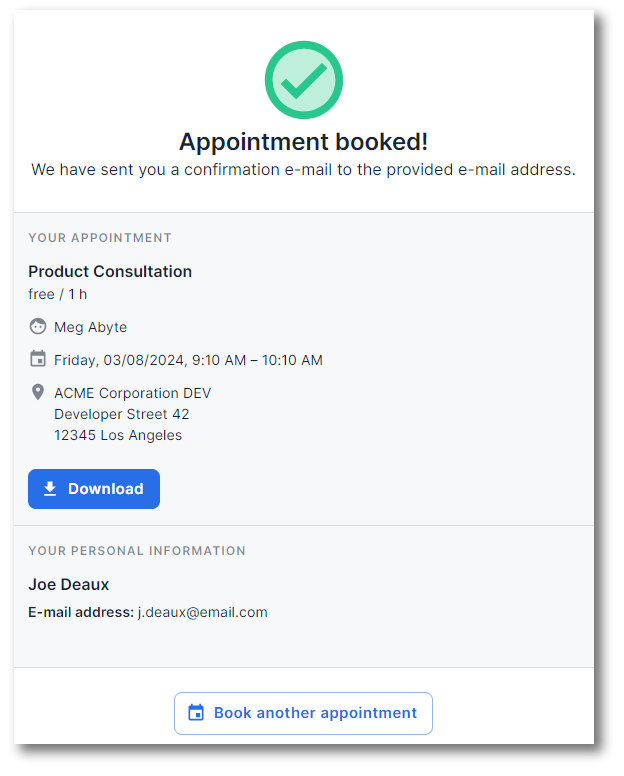
Task: Book another appointment
Action: 303,713
